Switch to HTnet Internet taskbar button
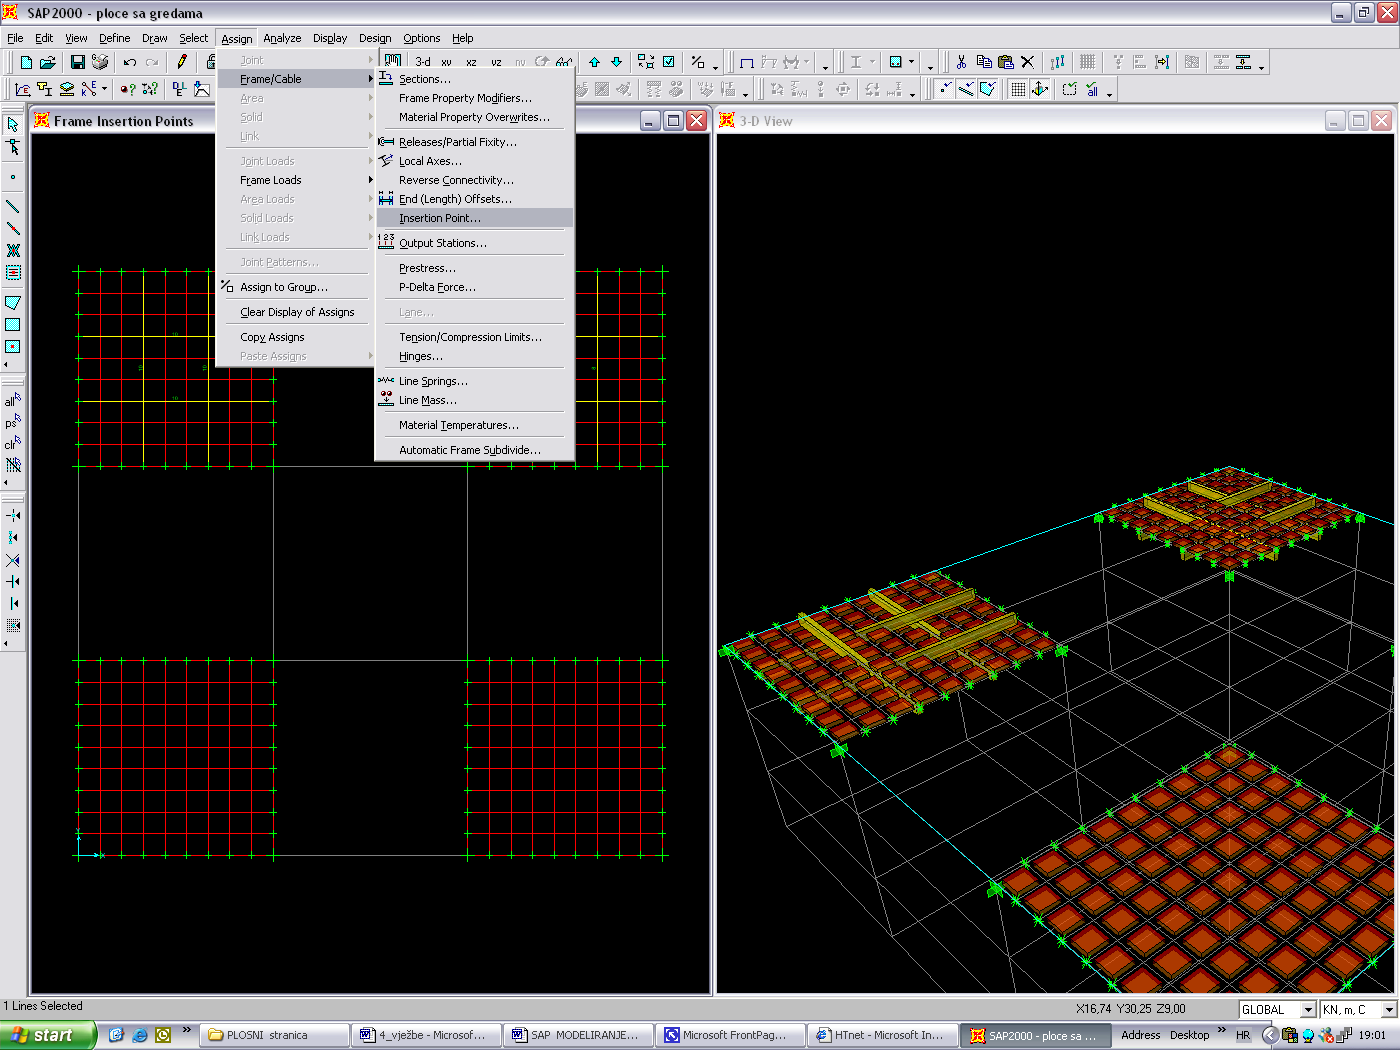This screenshot has height=1050, width=1400. 883,1035
